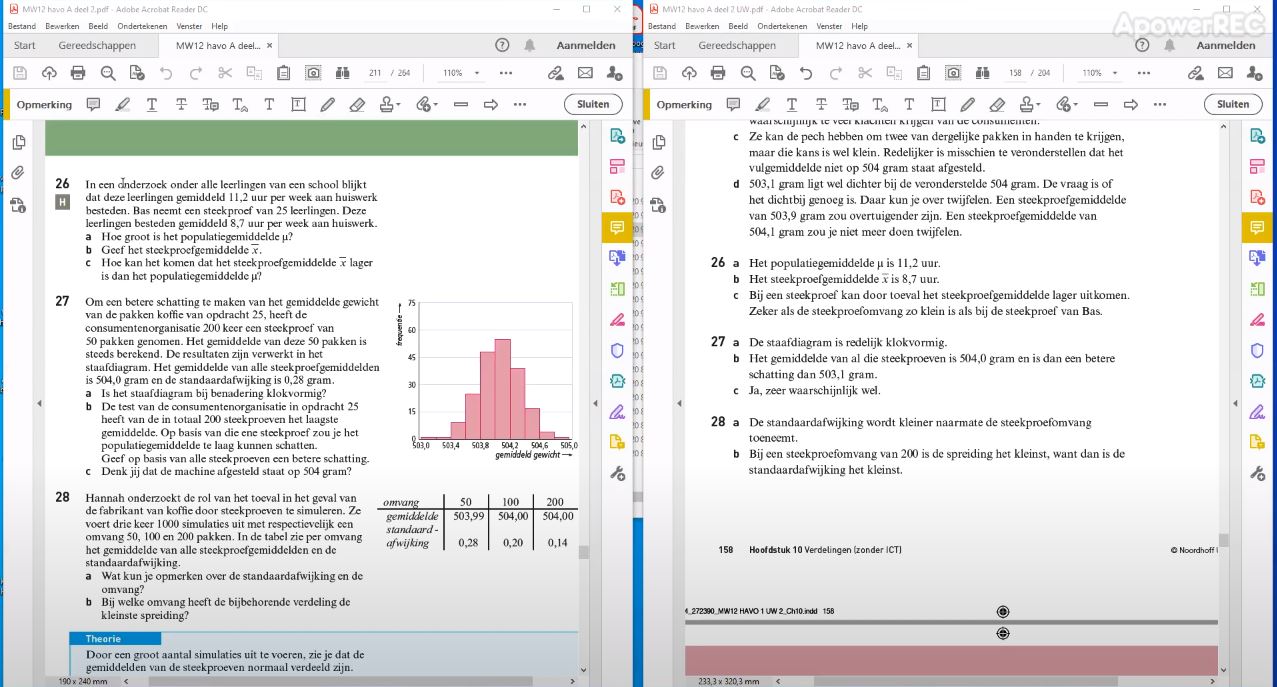
Task: Close the MW12 havo A deel tab in right window
Action: [910, 45]
